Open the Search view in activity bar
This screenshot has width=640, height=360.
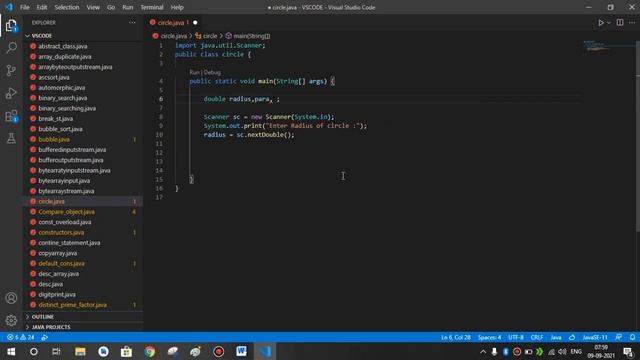pos(11,48)
